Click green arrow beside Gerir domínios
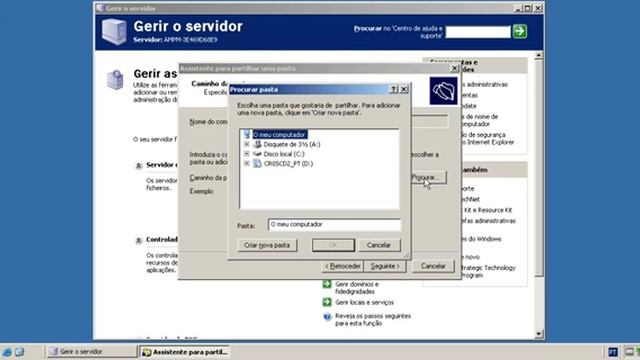 point(327,284)
